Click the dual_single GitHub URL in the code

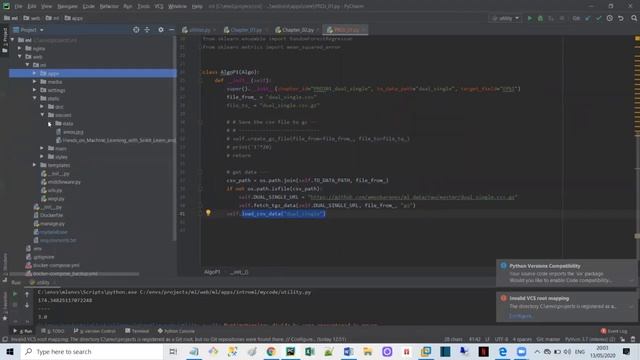pos(412,197)
